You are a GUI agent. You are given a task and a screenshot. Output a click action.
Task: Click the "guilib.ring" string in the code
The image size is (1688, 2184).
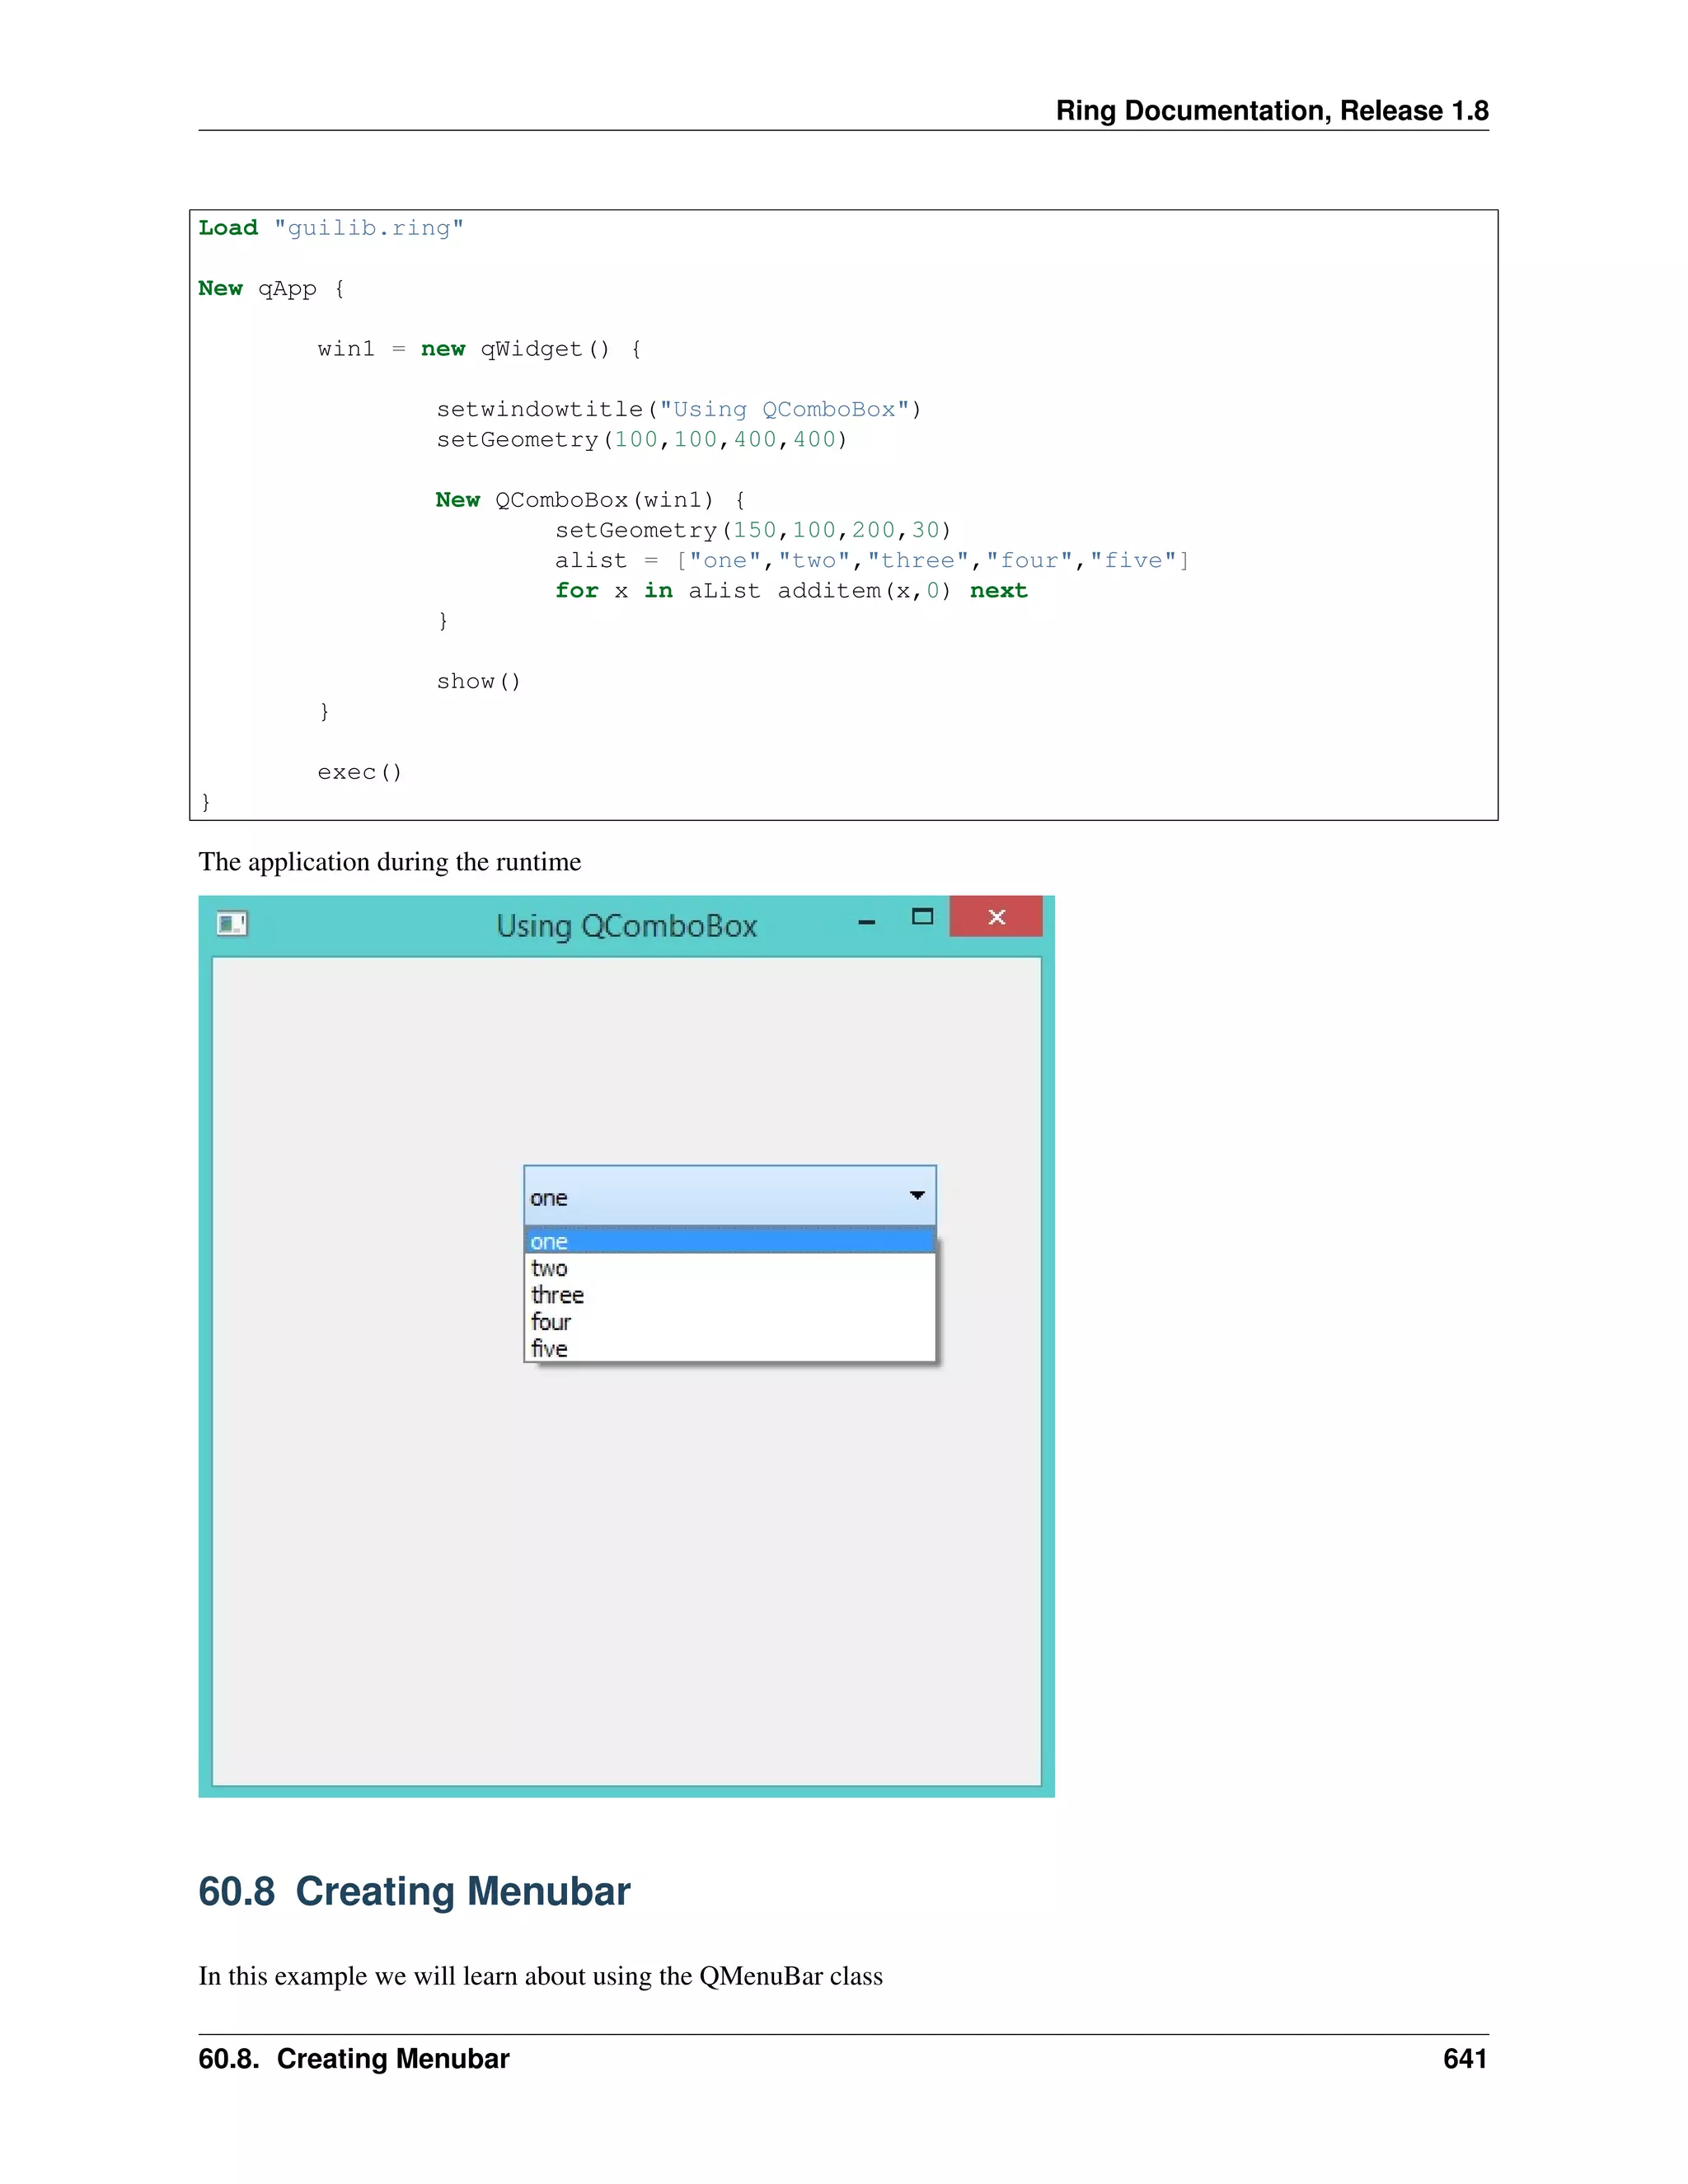tap(368, 228)
